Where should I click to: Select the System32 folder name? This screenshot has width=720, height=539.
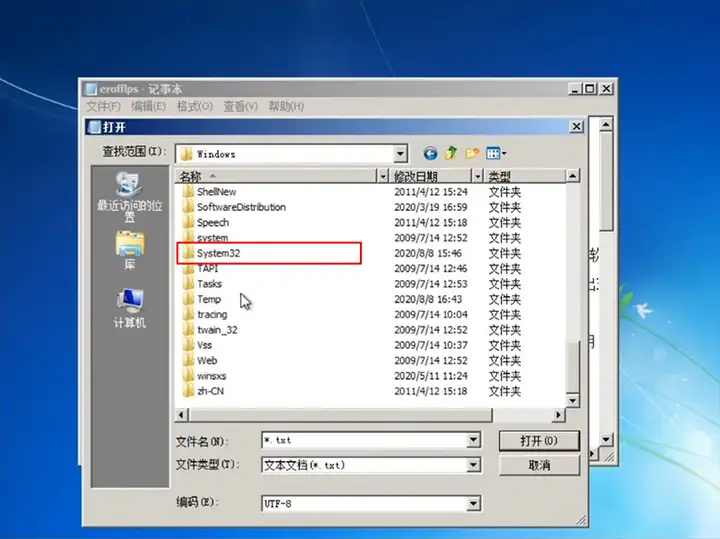click(219, 253)
